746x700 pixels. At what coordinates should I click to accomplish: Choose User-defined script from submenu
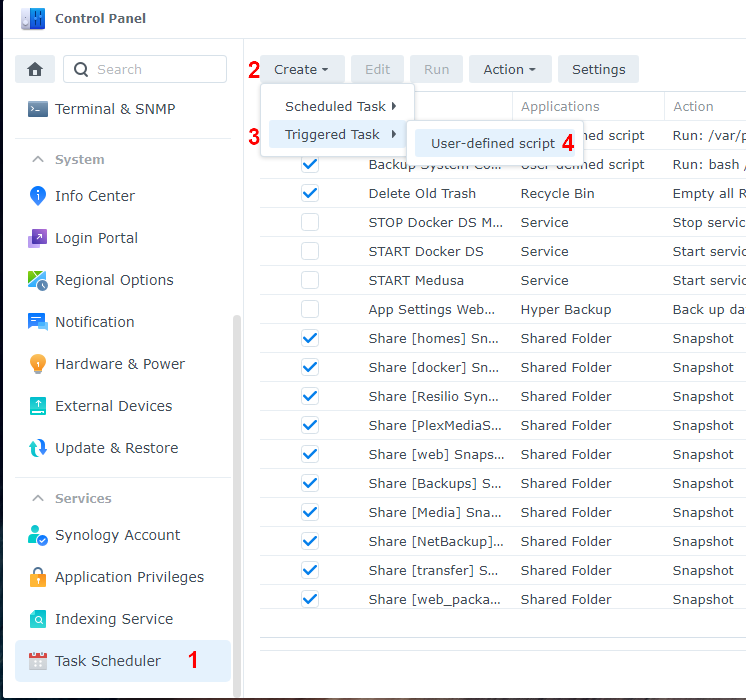click(x=492, y=143)
